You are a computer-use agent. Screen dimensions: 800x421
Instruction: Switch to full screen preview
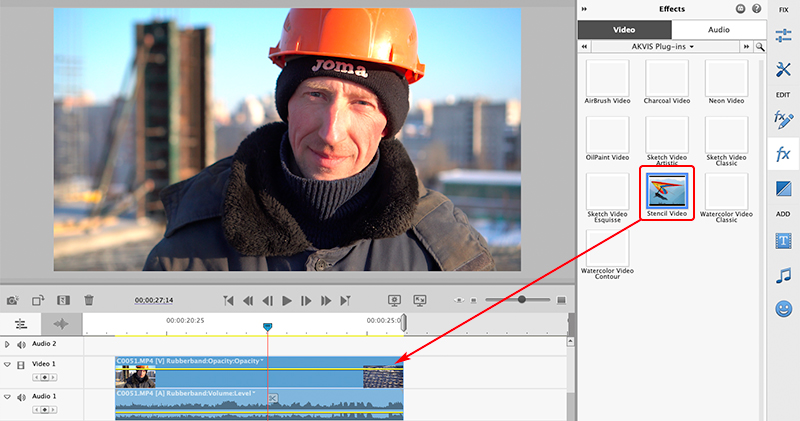click(x=420, y=300)
